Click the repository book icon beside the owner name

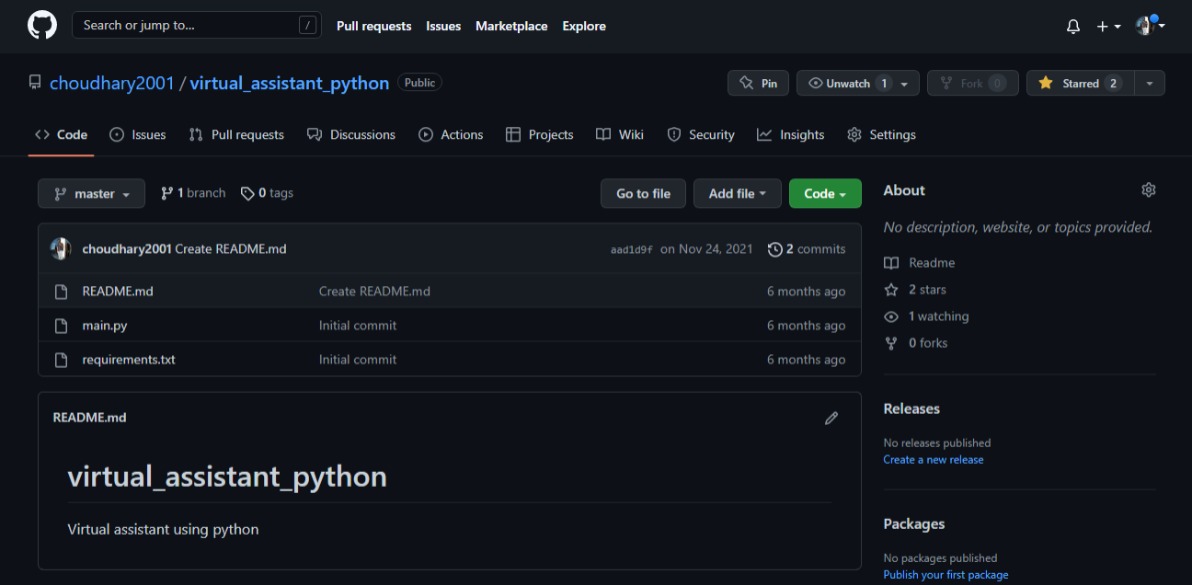coord(35,82)
